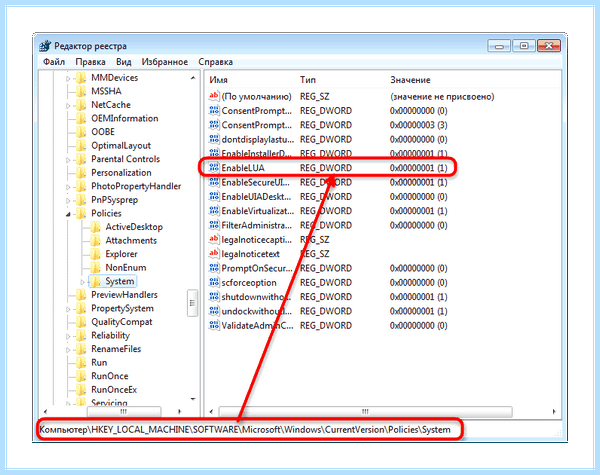Click the Registry Editor title bar icon
The image size is (600, 475).
(x=45, y=46)
